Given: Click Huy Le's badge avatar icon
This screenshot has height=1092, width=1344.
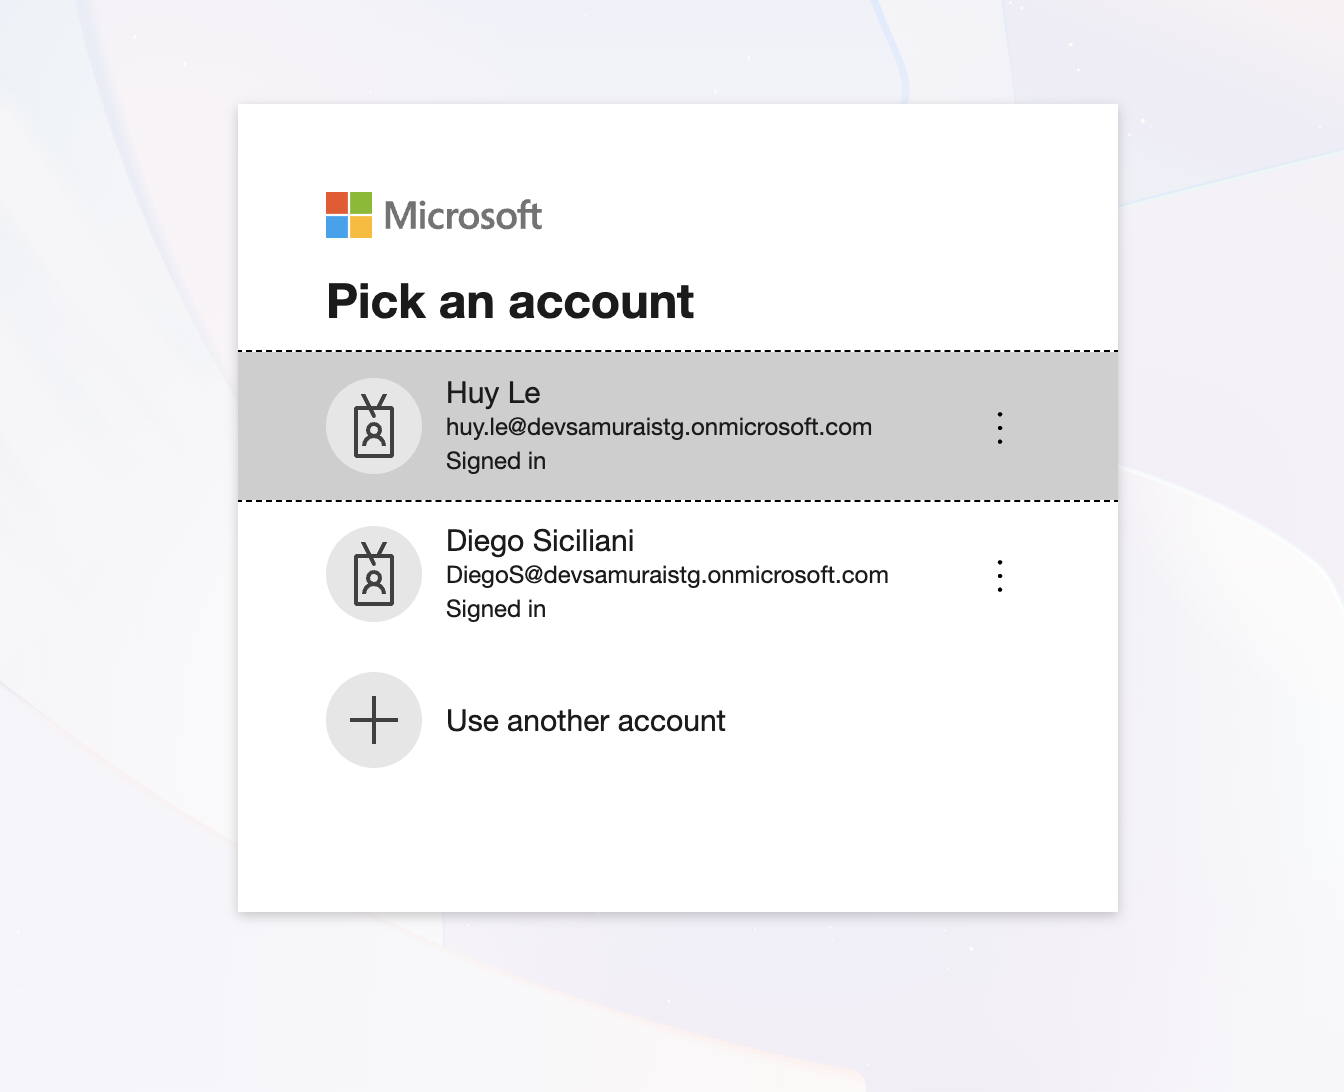Looking at the screenshot, I should tap(374, 426).
